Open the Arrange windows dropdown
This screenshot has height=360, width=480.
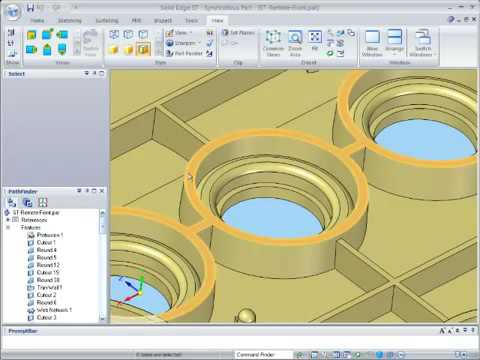(x=394, y=43)
